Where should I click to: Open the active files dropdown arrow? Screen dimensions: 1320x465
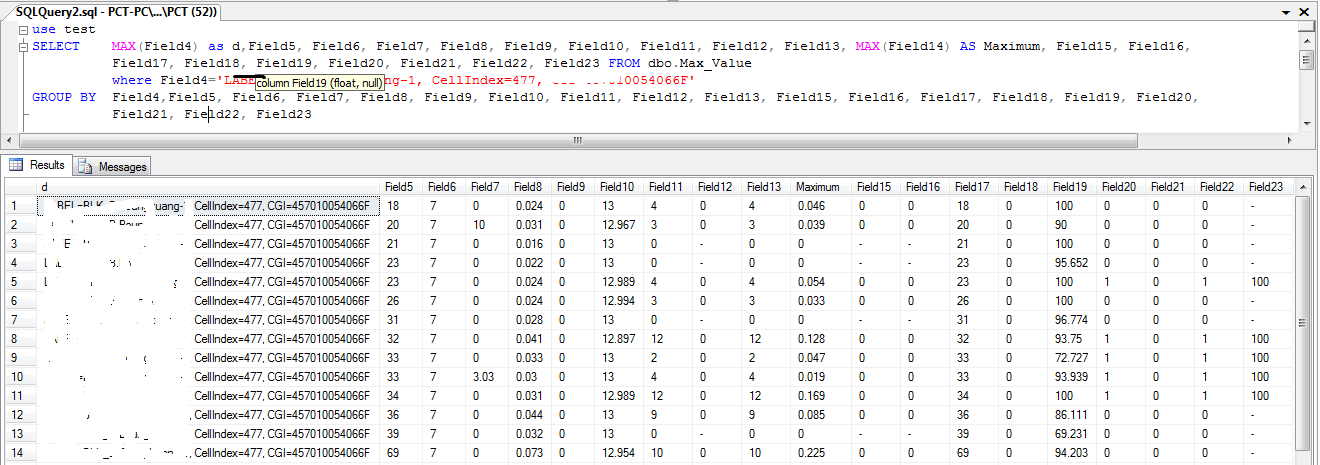click(1284, 11)
